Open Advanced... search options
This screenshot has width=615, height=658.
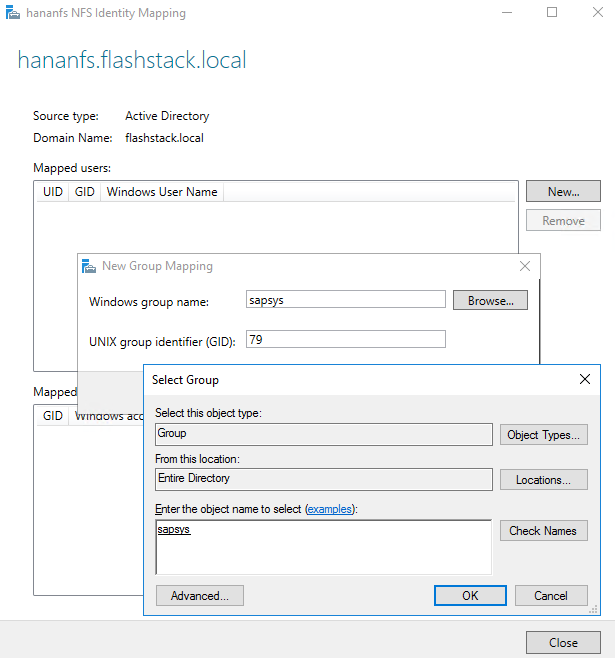pos(200,596)
